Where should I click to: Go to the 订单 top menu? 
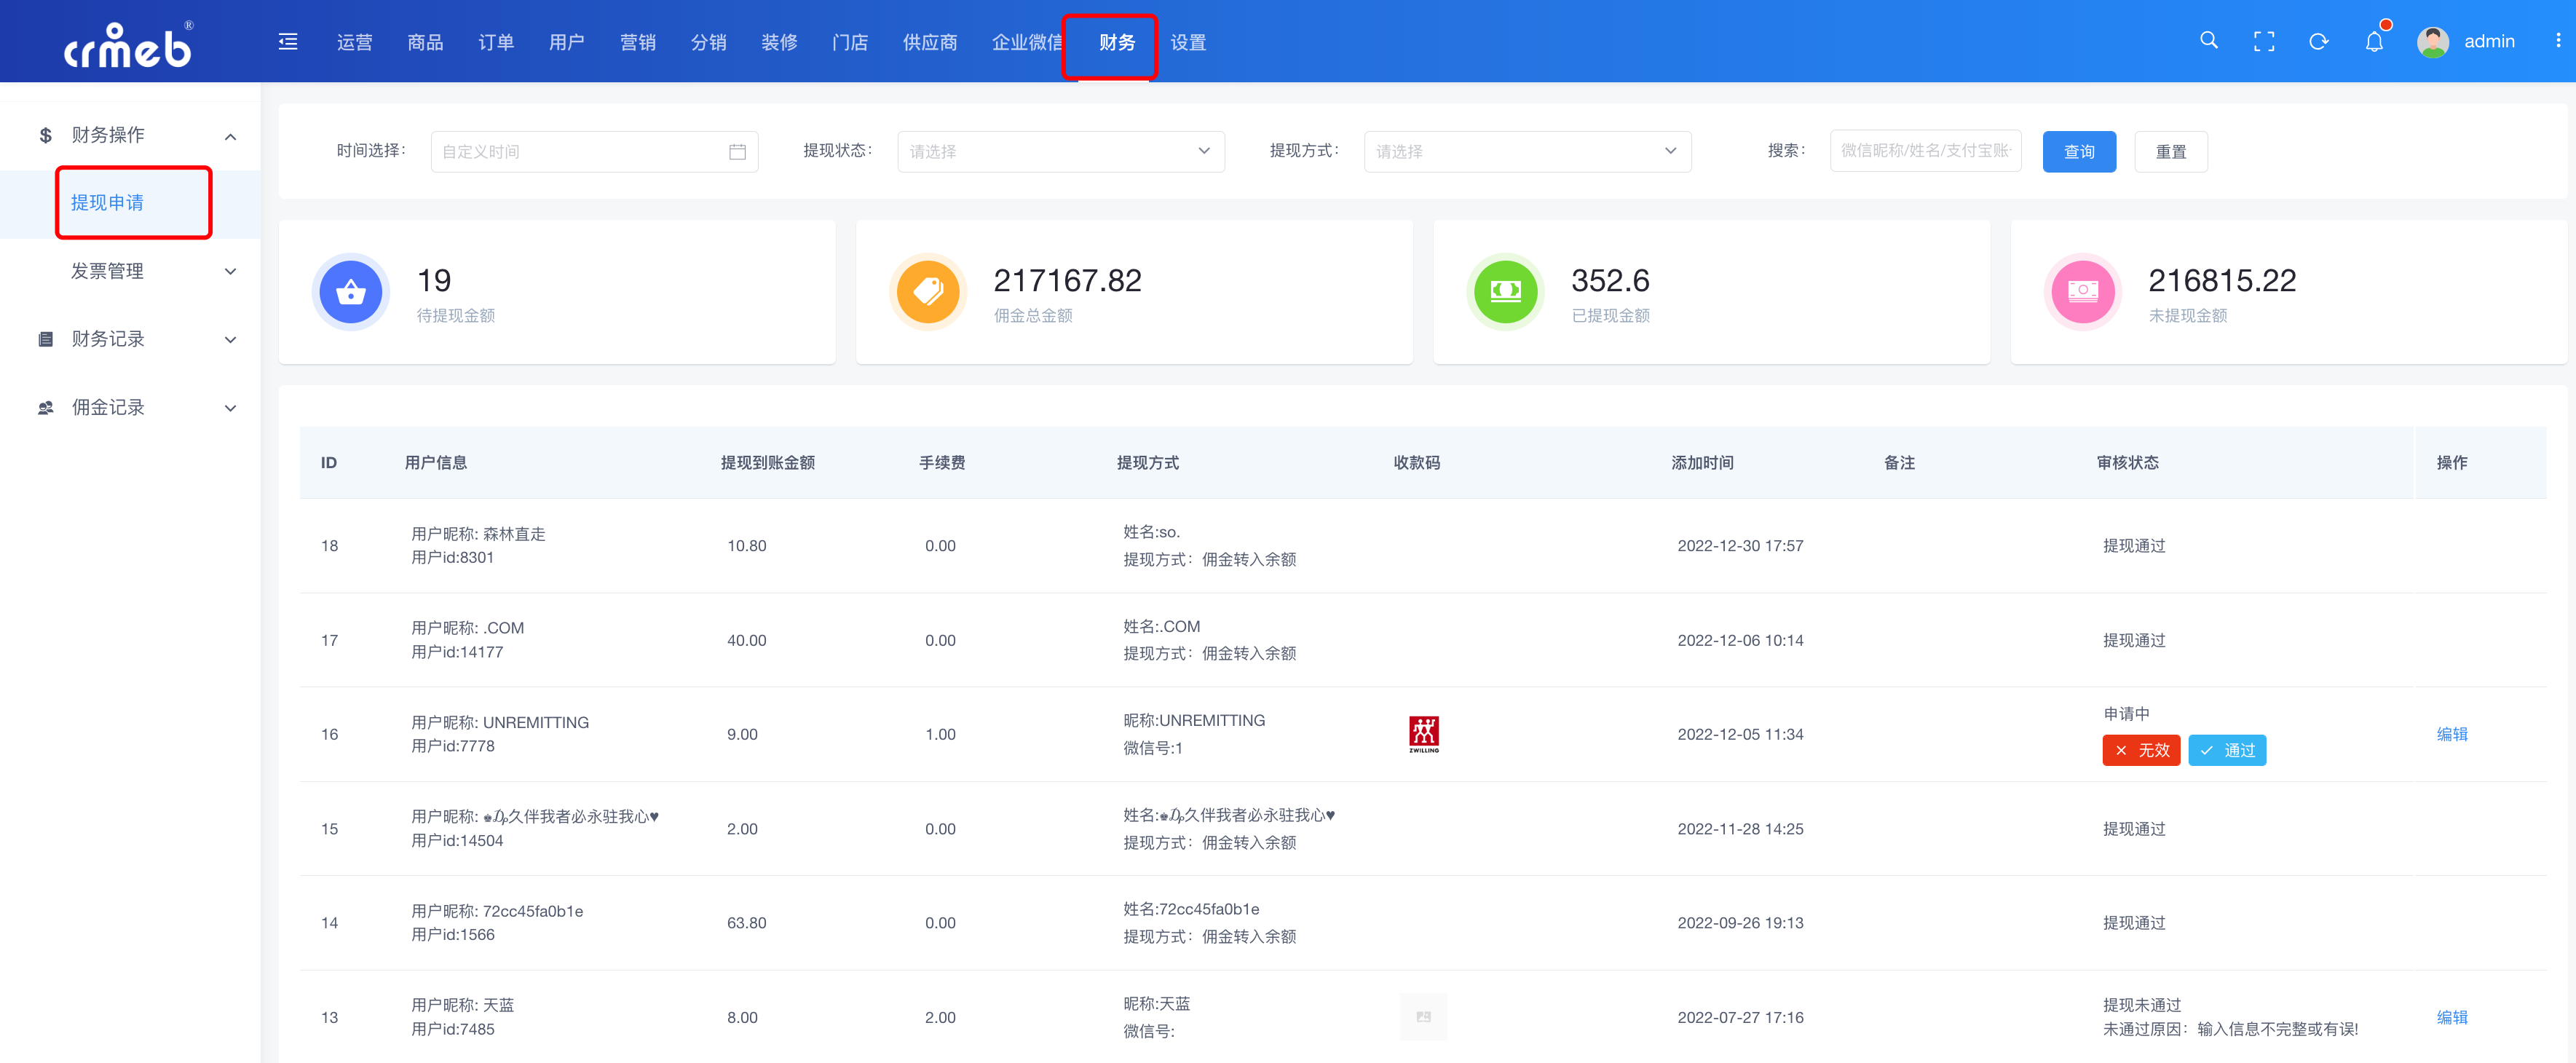496,42
